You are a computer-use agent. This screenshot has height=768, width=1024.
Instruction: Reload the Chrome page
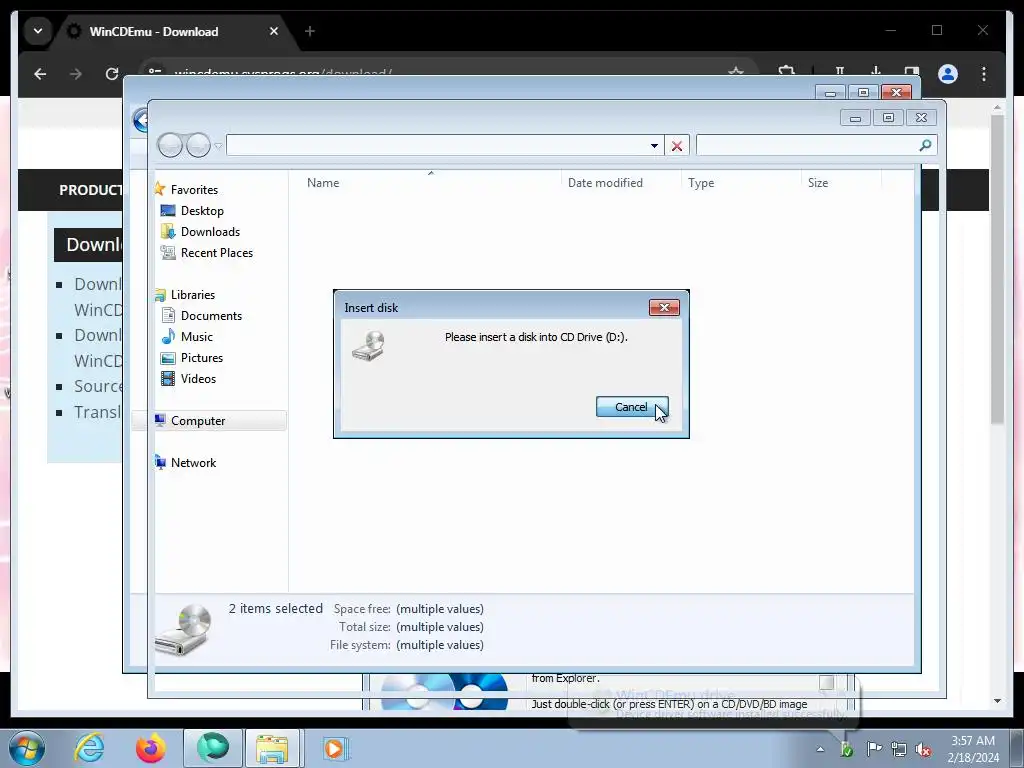click(112, 74)
